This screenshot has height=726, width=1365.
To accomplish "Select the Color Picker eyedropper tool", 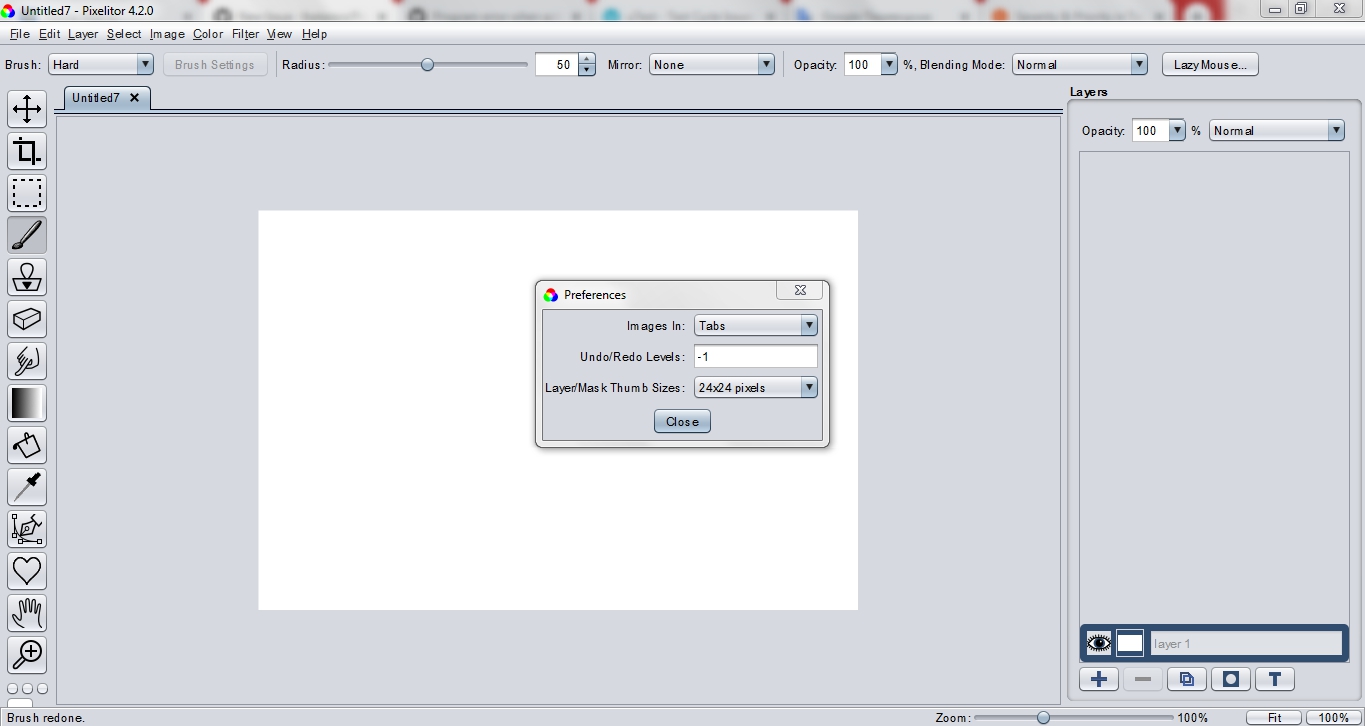I will coord(27,487).
